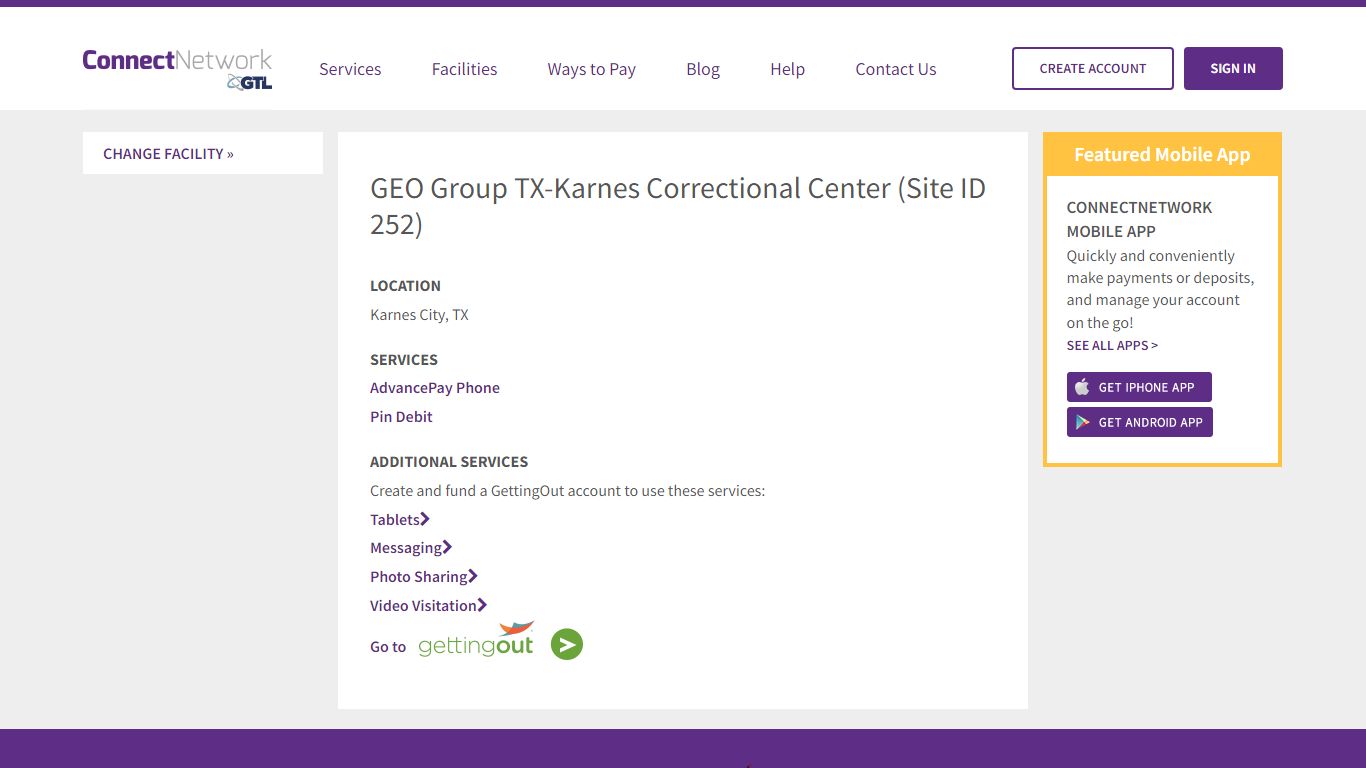Click the ConnectNetwork Mobile App title
This screenshot has height=768, width=1366.
click(x=1139, y=219)
